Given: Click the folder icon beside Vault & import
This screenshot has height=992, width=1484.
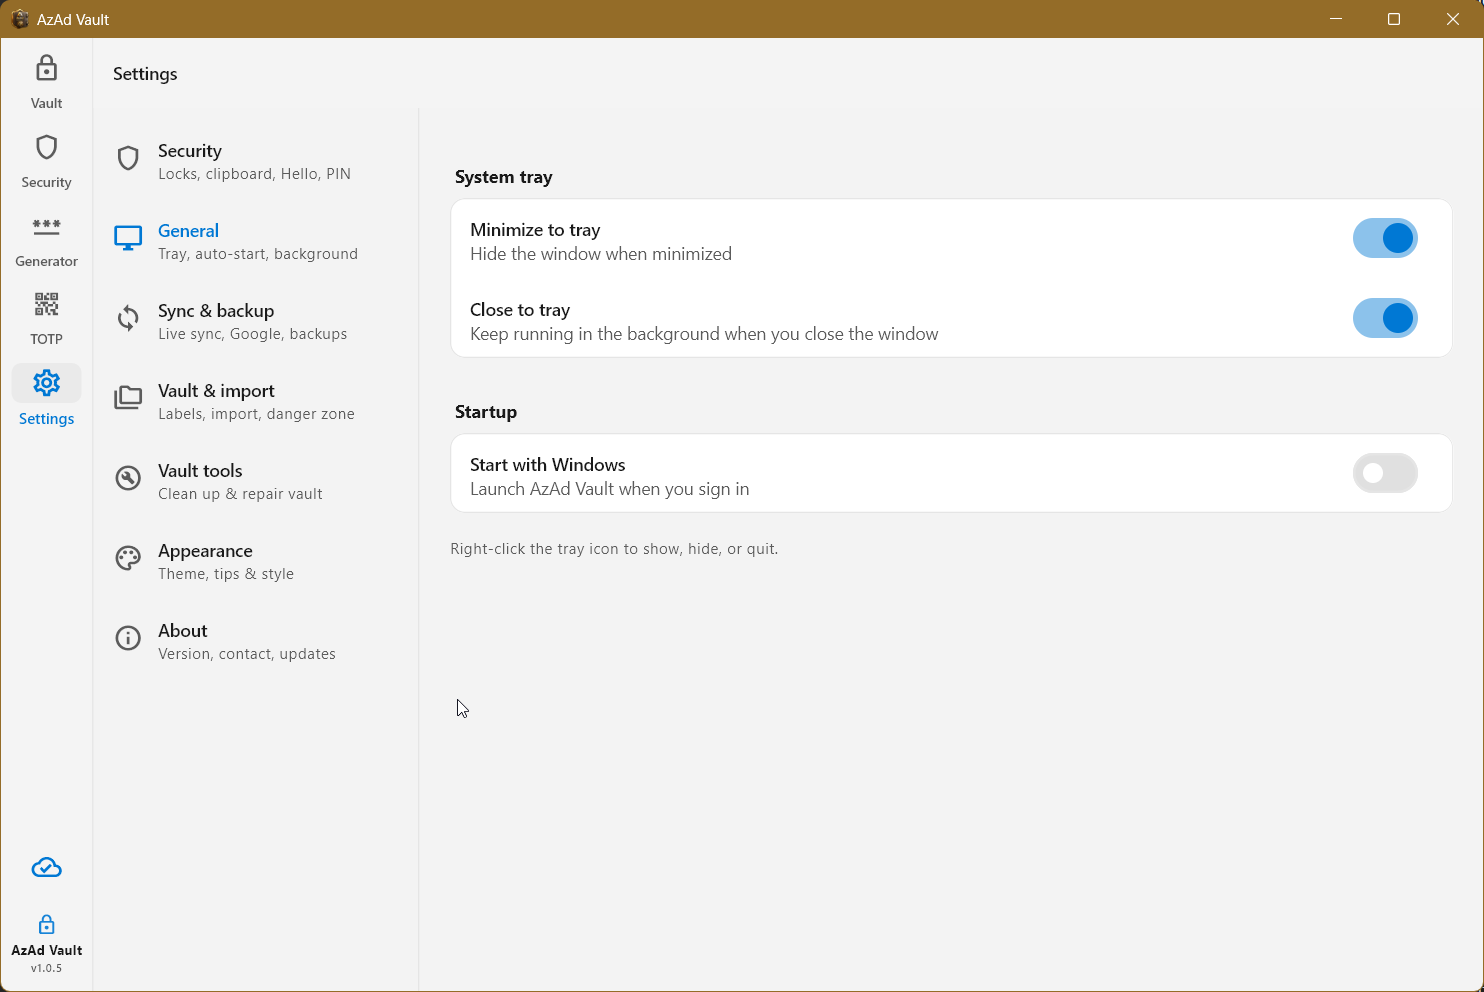Looking at the screenshot, I should [x=128, y=398].
